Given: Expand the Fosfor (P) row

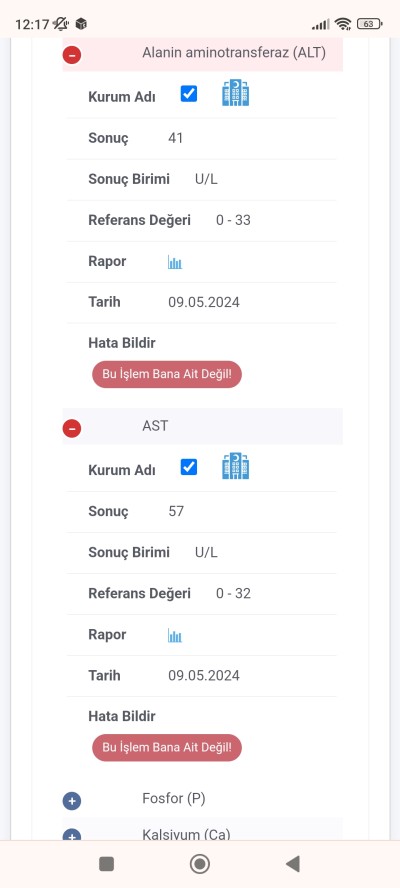Looking at the screenshot, I should (x=72, y=801).
